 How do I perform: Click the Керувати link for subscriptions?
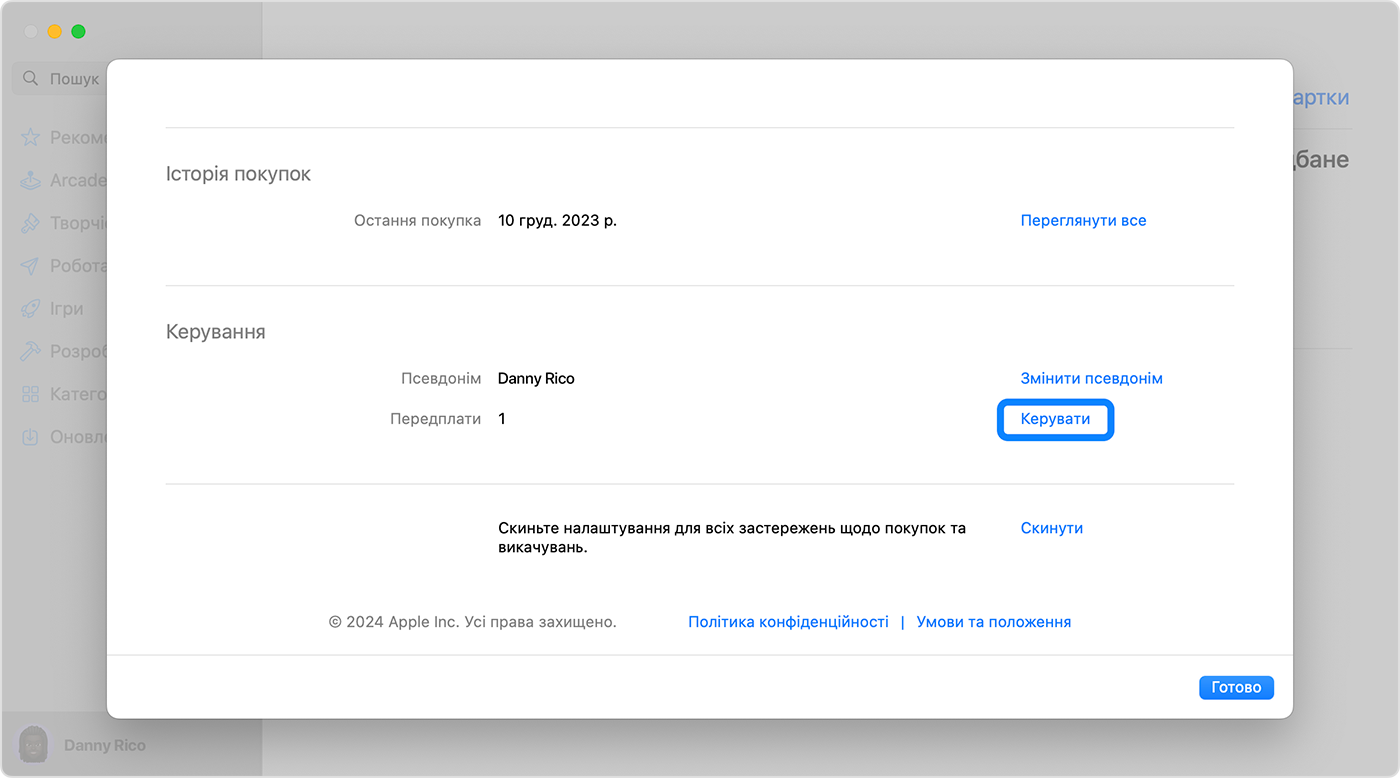(x=1055, y=420)
